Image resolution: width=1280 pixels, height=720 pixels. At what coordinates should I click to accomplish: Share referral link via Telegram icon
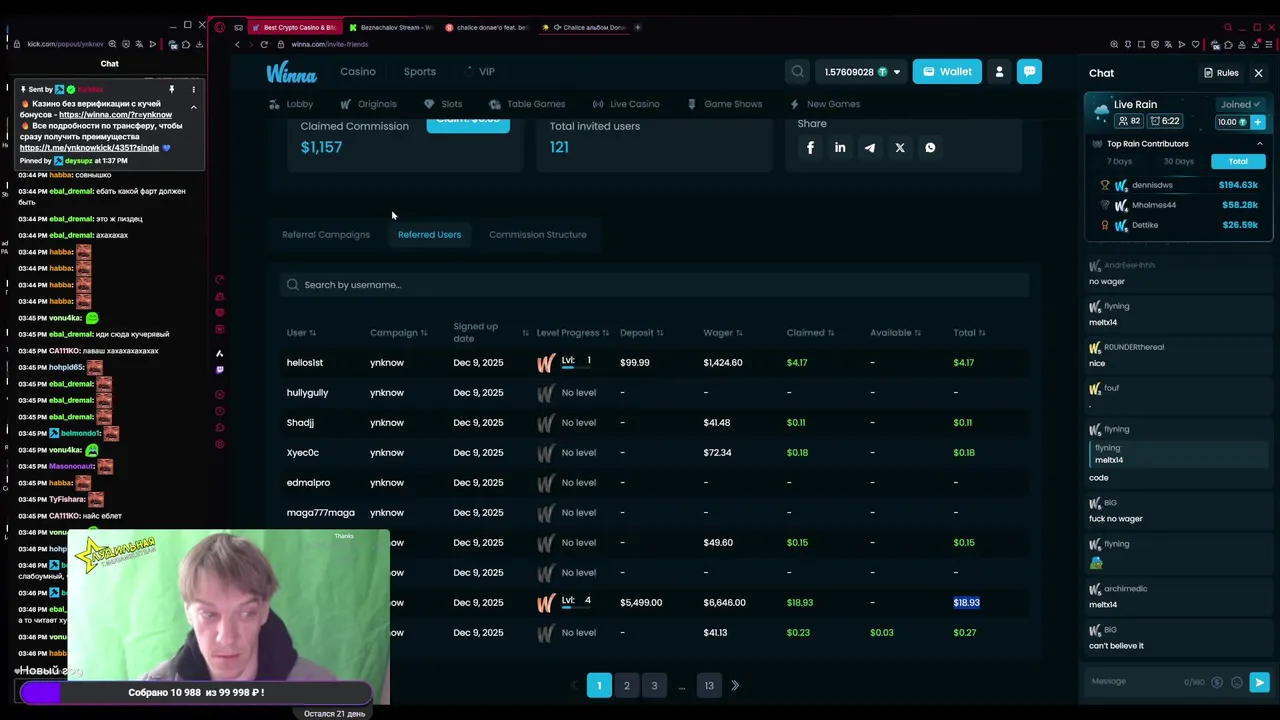tap(870, 148)
